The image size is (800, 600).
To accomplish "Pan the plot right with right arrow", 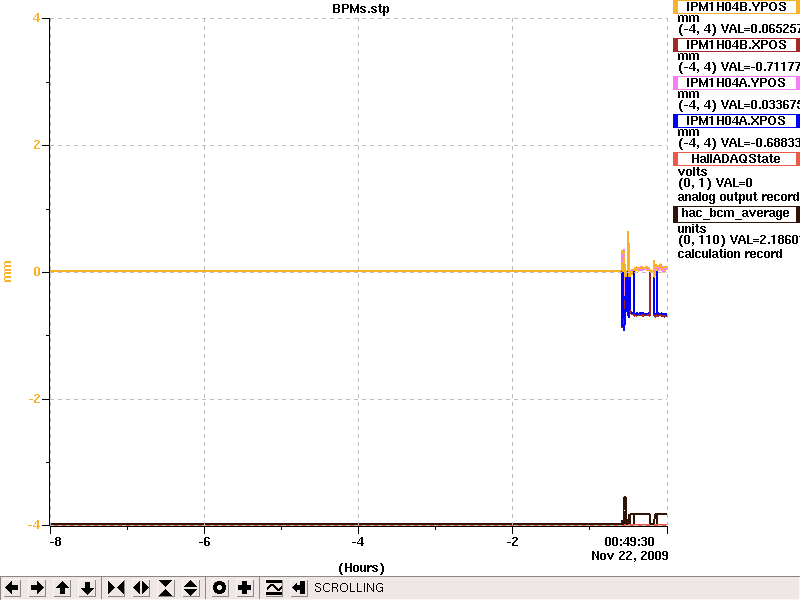I will click(37, 588).
